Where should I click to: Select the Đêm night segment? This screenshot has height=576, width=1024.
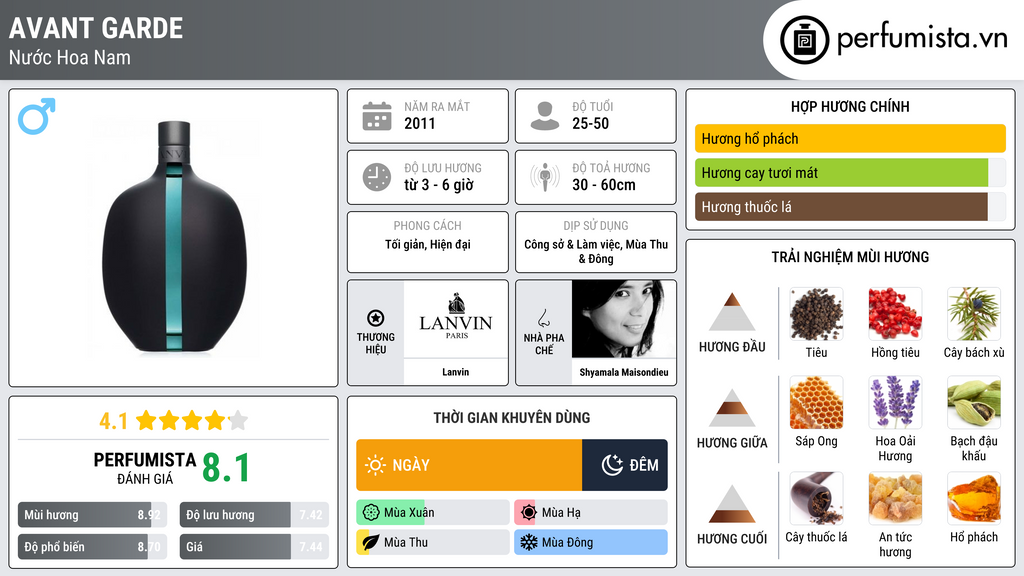coord(625,465)
